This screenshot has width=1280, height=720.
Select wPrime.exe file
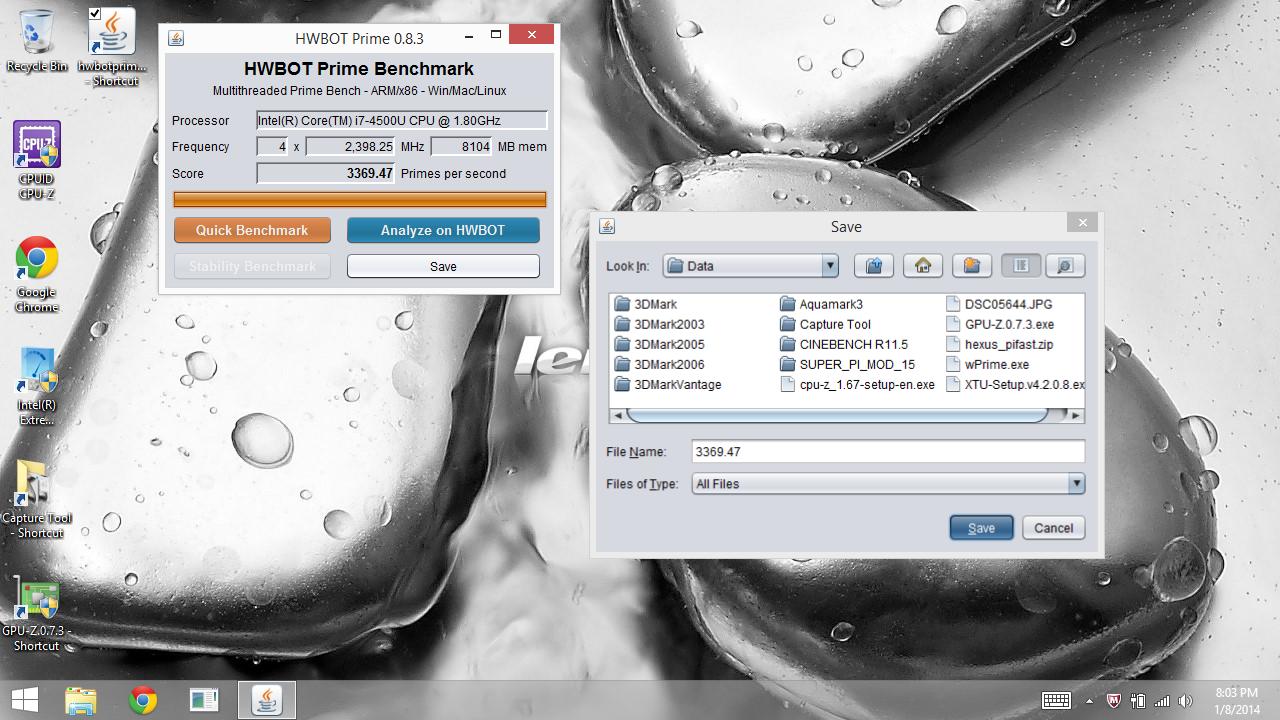(x=987, y=364)
